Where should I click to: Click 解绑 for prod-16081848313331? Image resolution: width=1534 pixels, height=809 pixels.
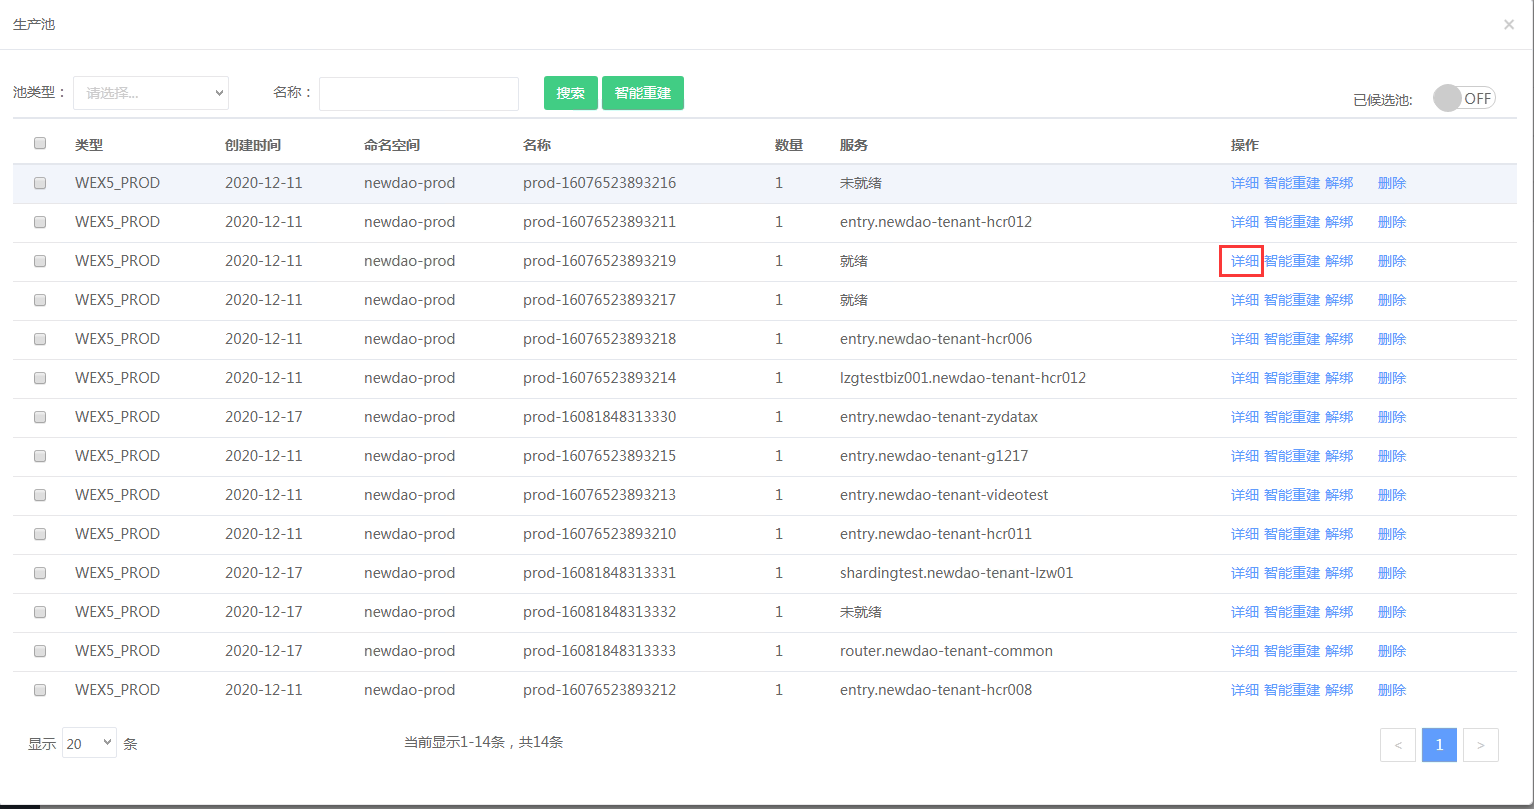coord(1339,573)
